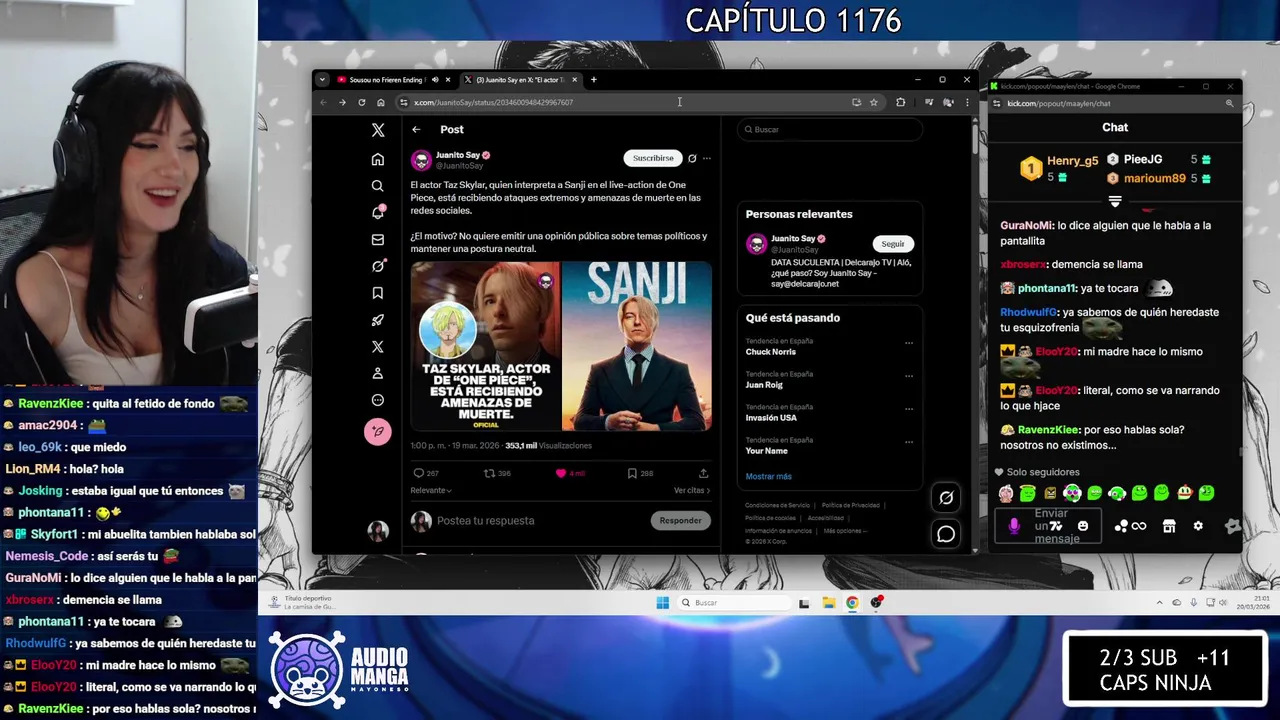
Task: Open X Bookmarks in the sidebar
Action: pyautogui.click(x=377, y=293)
